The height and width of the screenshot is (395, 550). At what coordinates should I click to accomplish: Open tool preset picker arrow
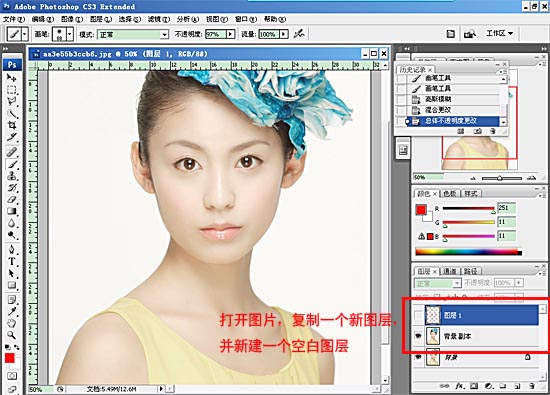pos(25,34)
